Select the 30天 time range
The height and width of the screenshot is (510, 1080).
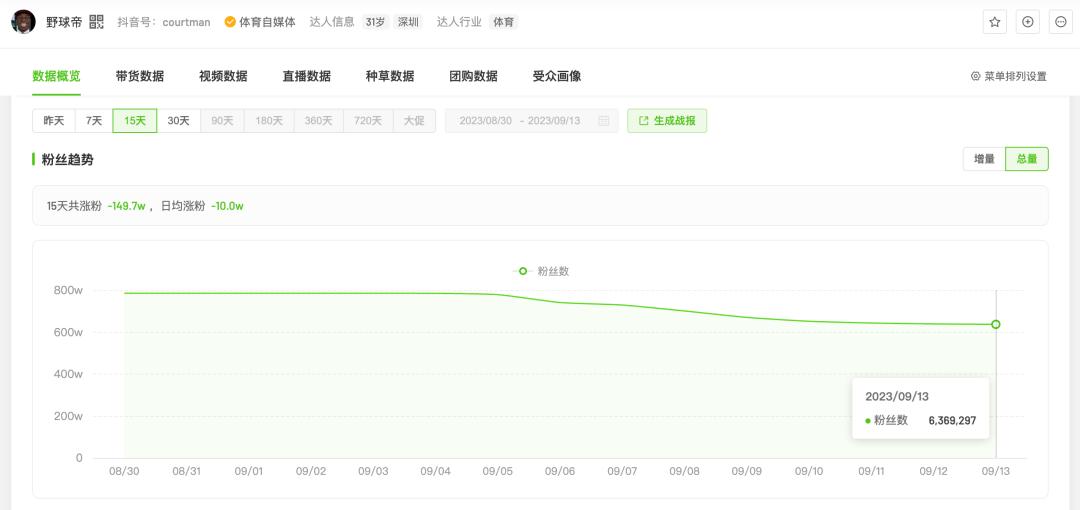[178, 121]
